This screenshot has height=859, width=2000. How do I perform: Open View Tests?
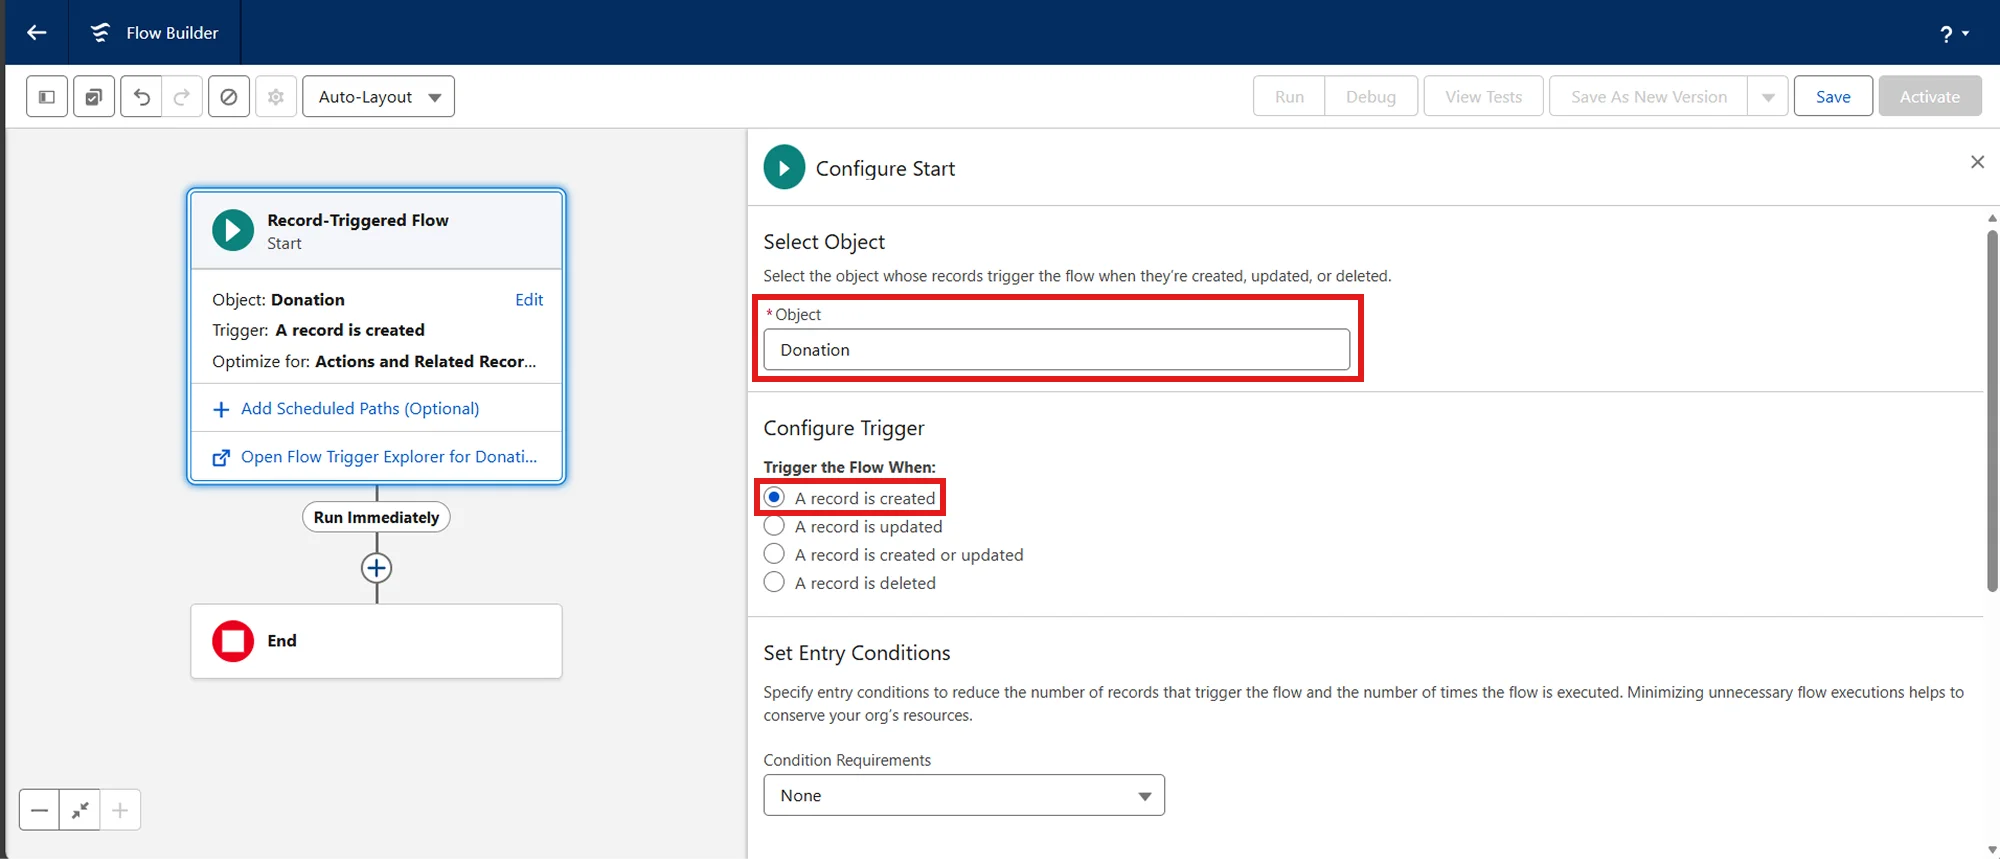pos(1483,97)
